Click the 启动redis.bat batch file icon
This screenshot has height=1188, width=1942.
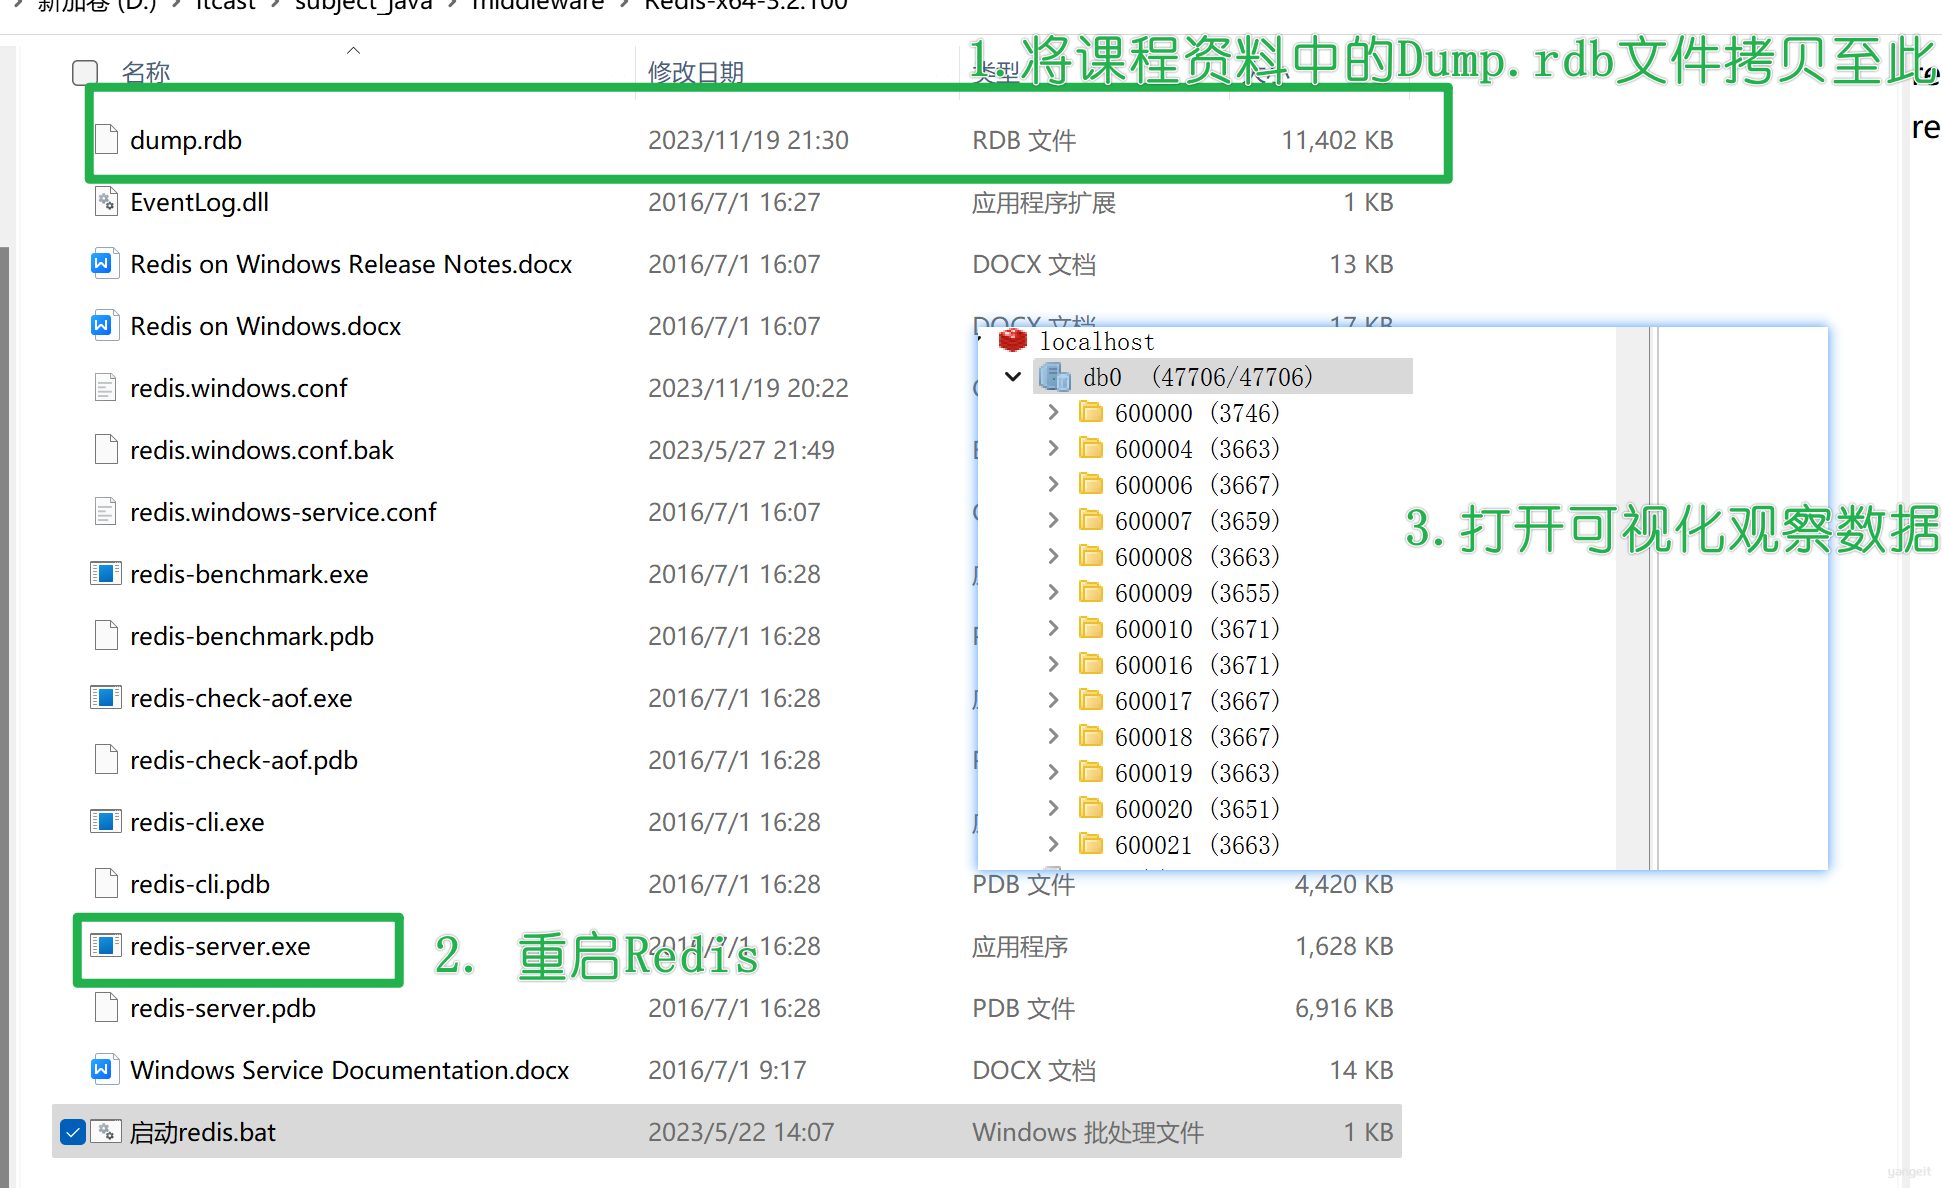[106, 1132]
